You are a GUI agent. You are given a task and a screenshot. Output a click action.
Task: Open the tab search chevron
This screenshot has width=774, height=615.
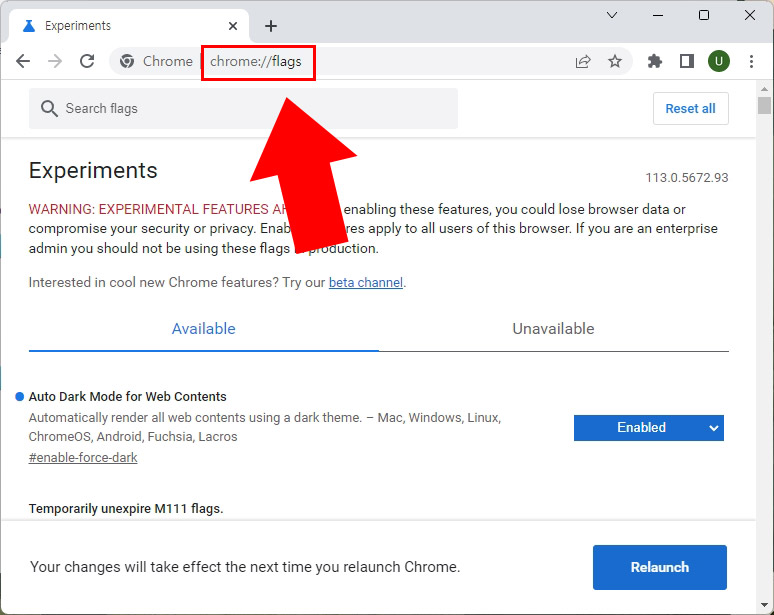[x=612, y=15]
